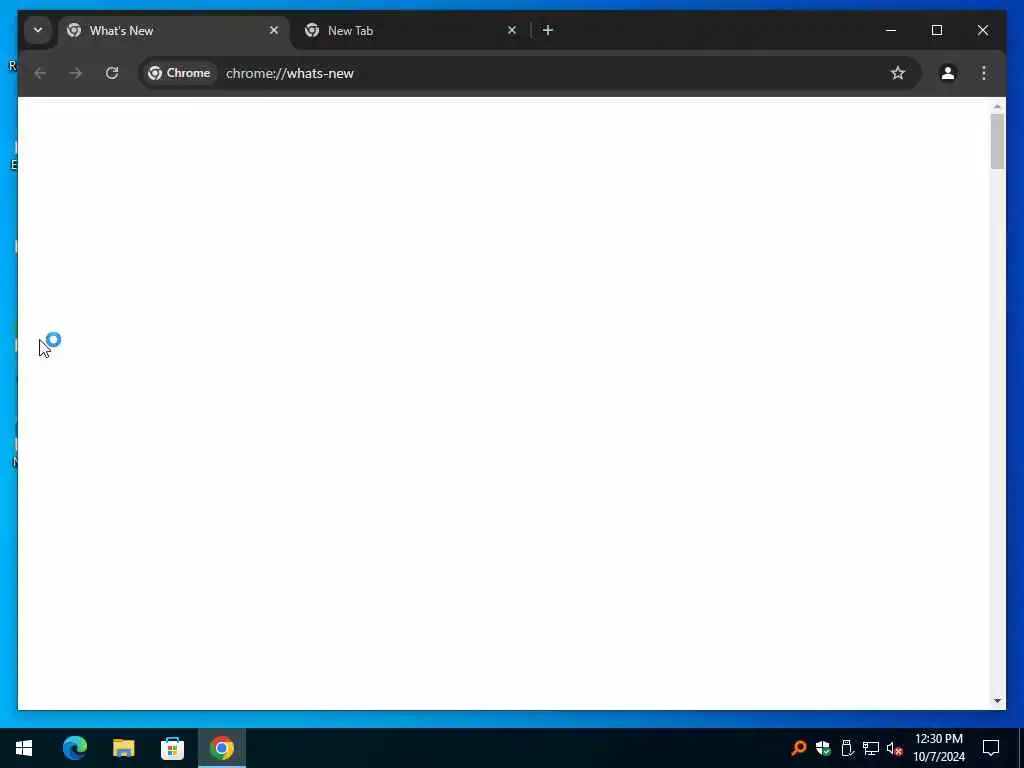
Task: Close the What's New tab
Action: tap(274, 30)
